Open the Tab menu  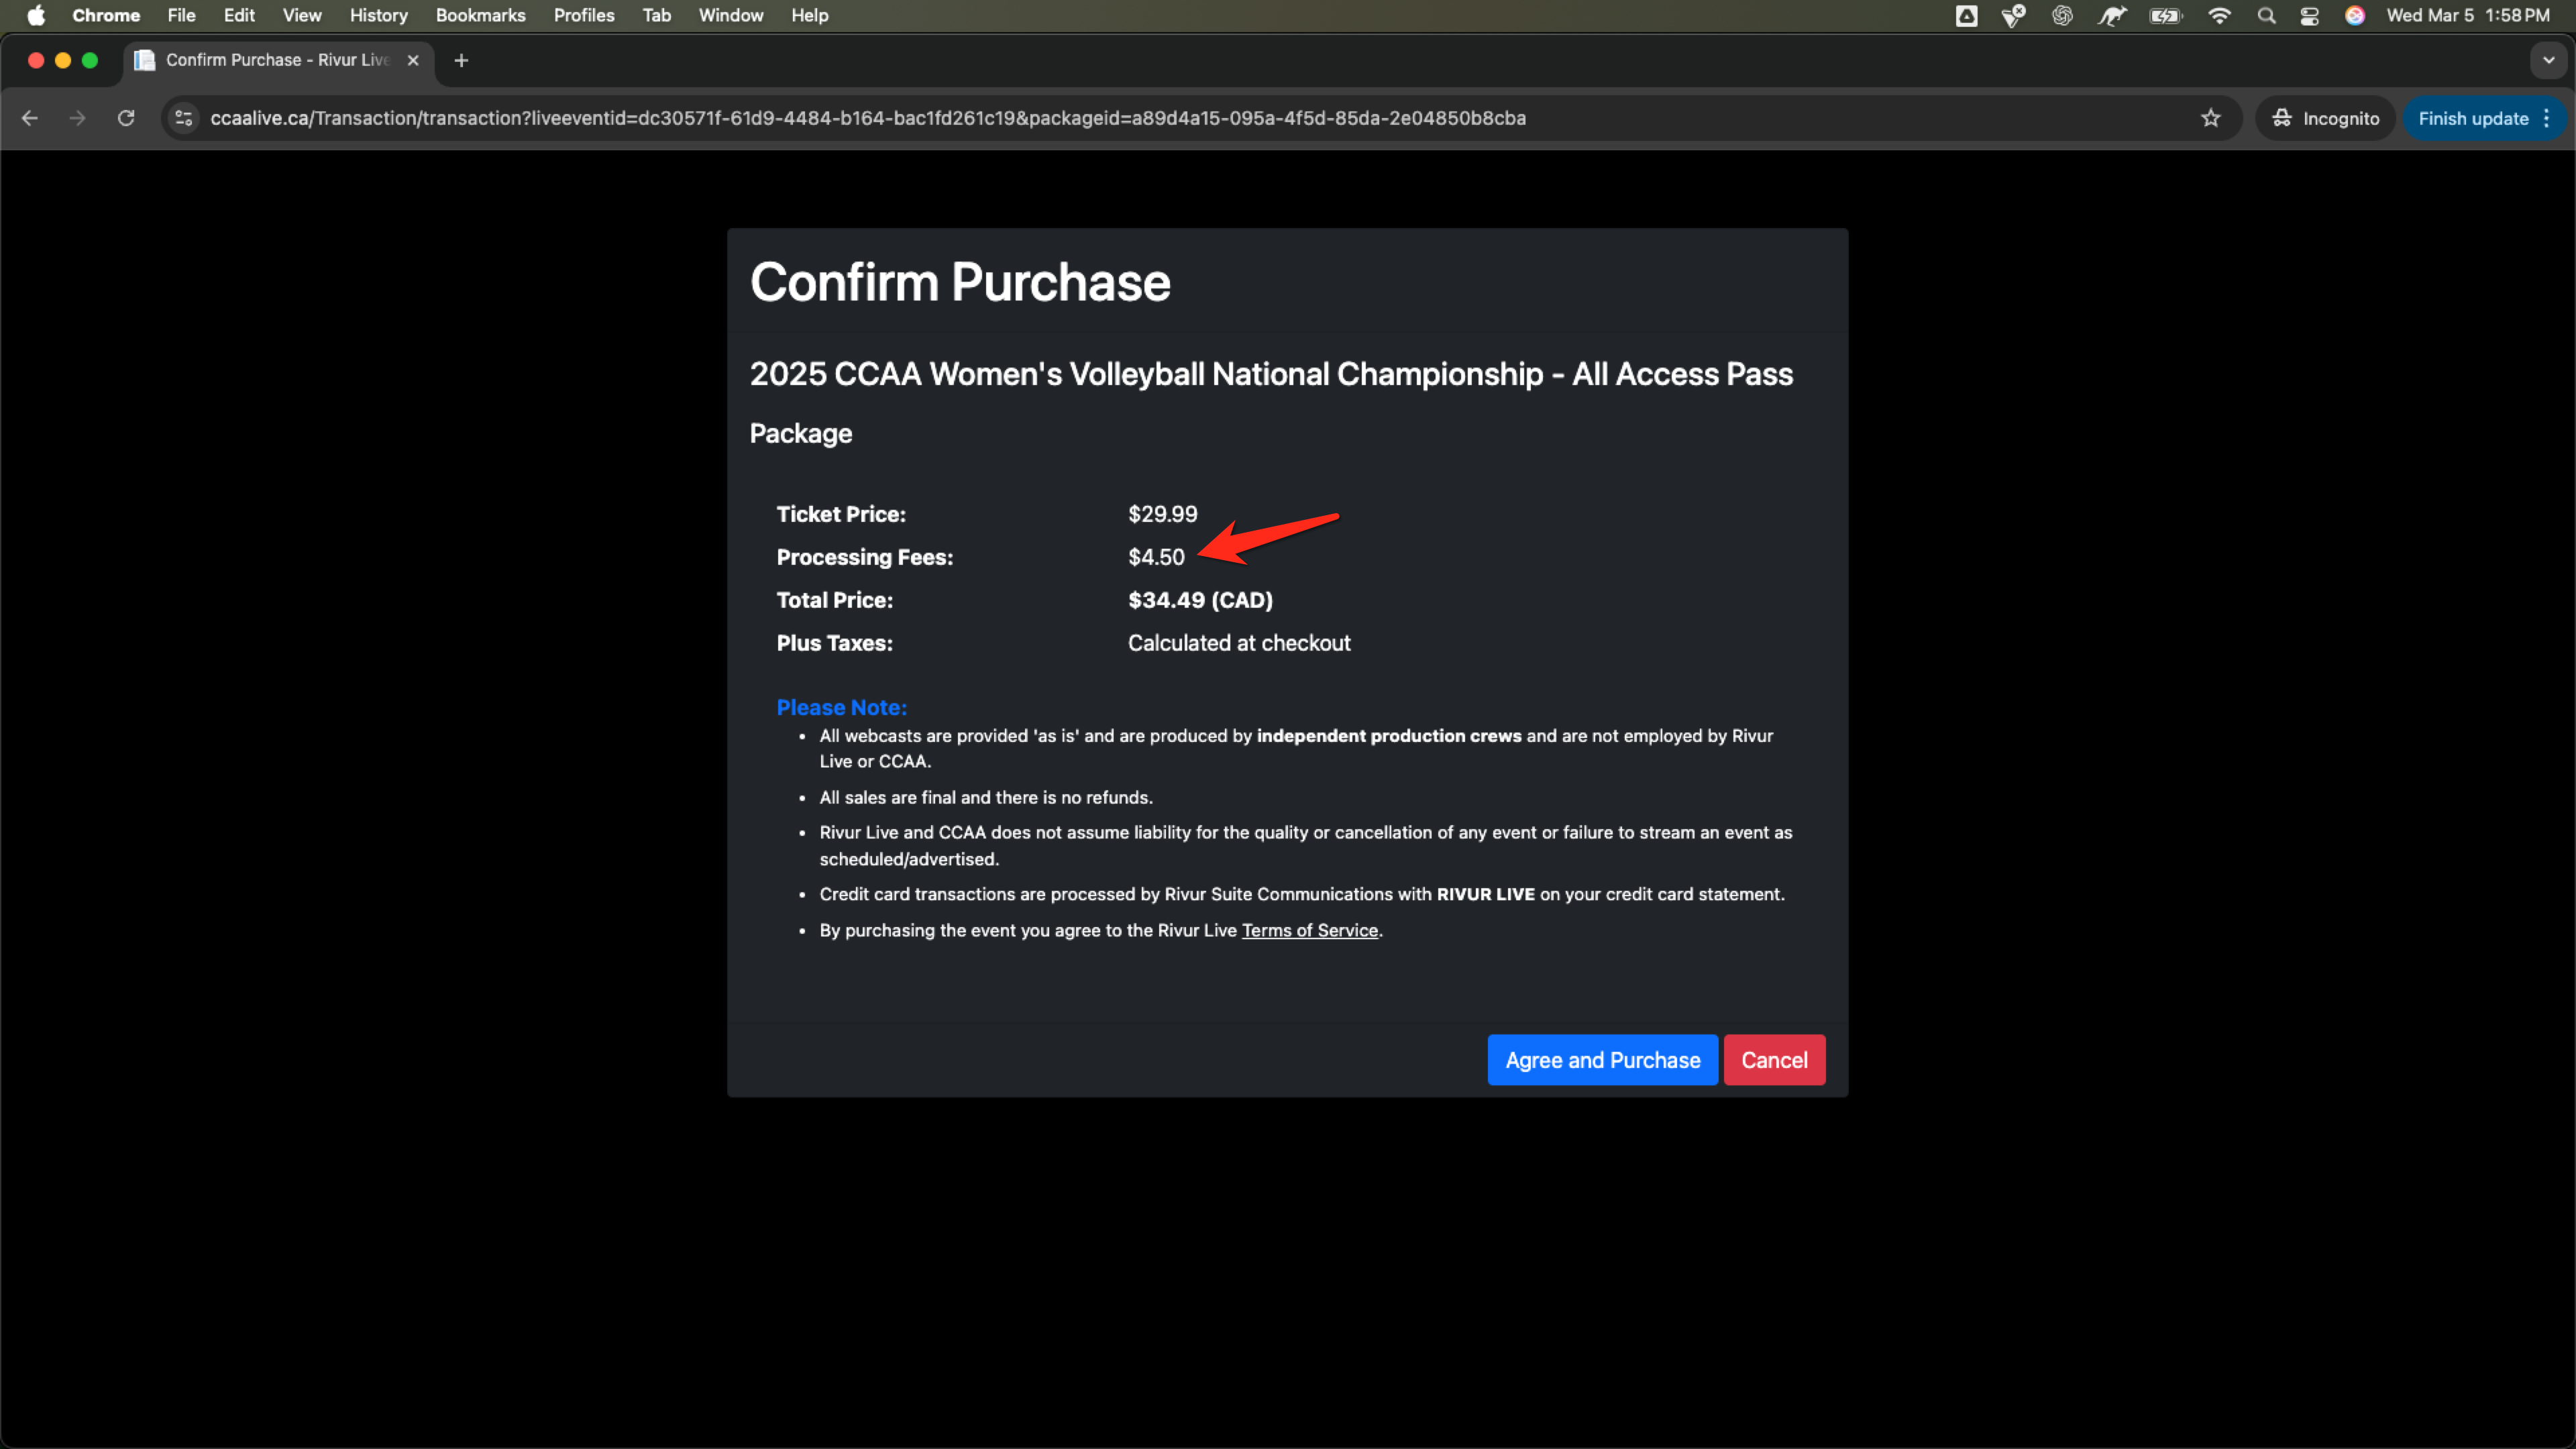point(657,15)
